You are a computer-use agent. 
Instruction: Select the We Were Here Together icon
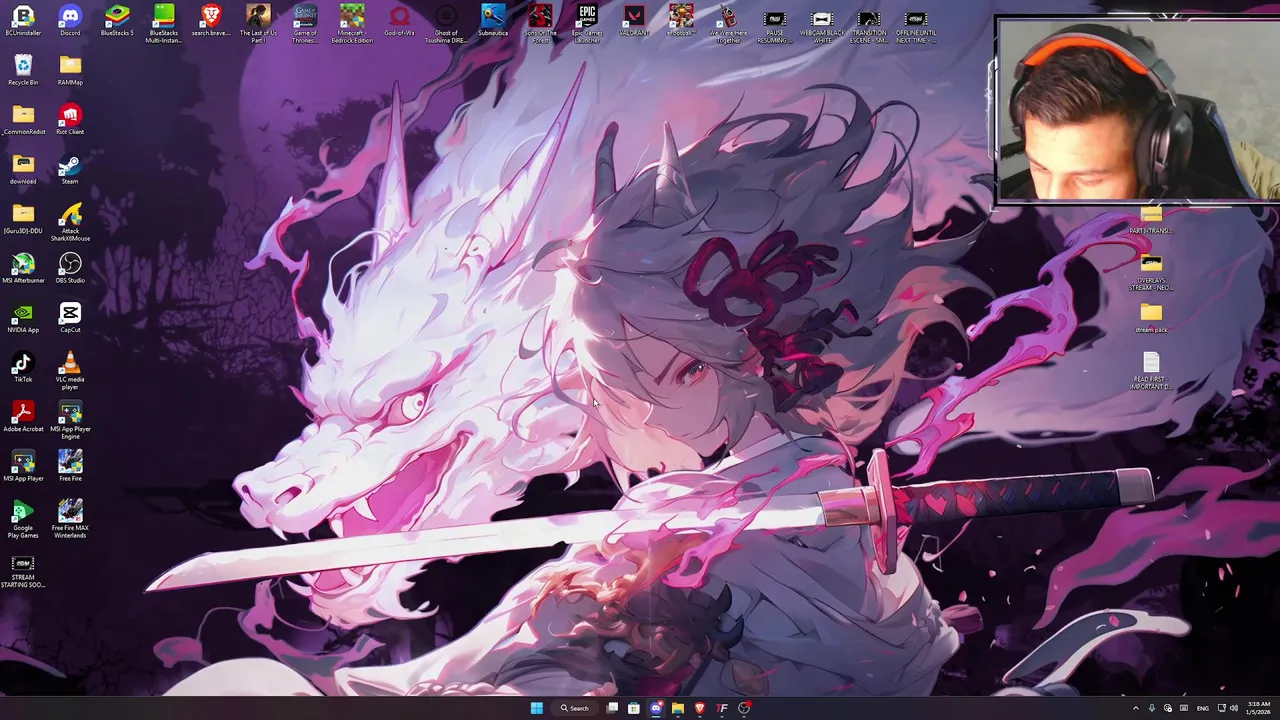click(728, 24)
